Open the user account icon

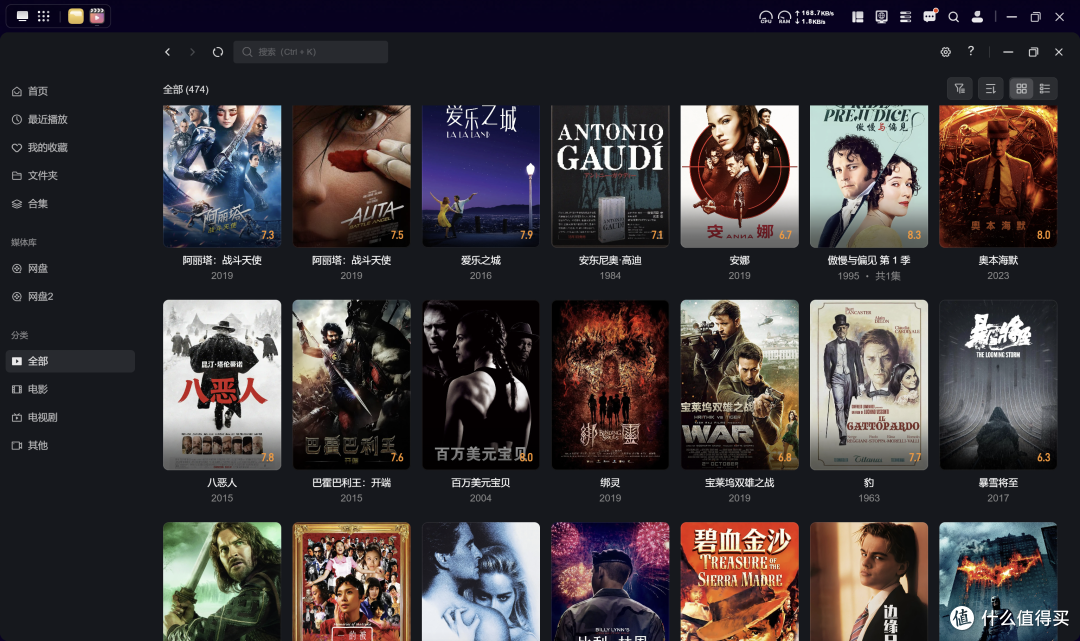(x=977, y=17)
